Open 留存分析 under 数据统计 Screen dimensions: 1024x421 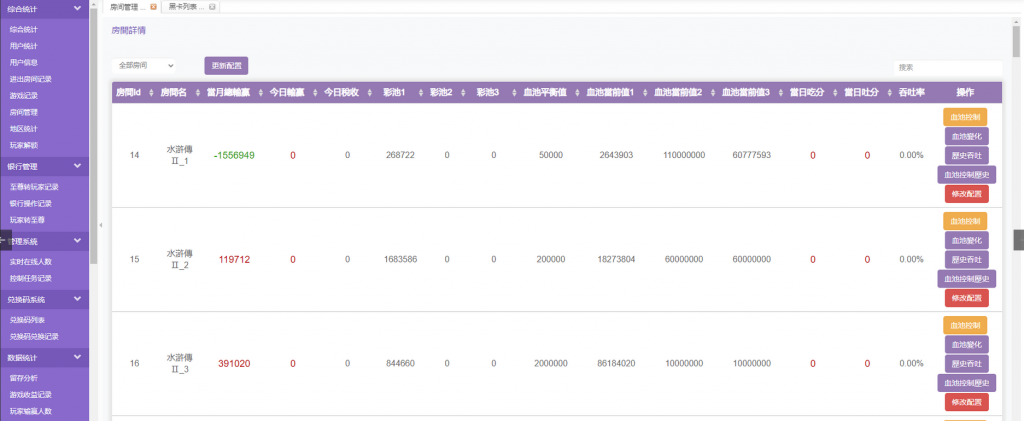[x=24, y=378]
